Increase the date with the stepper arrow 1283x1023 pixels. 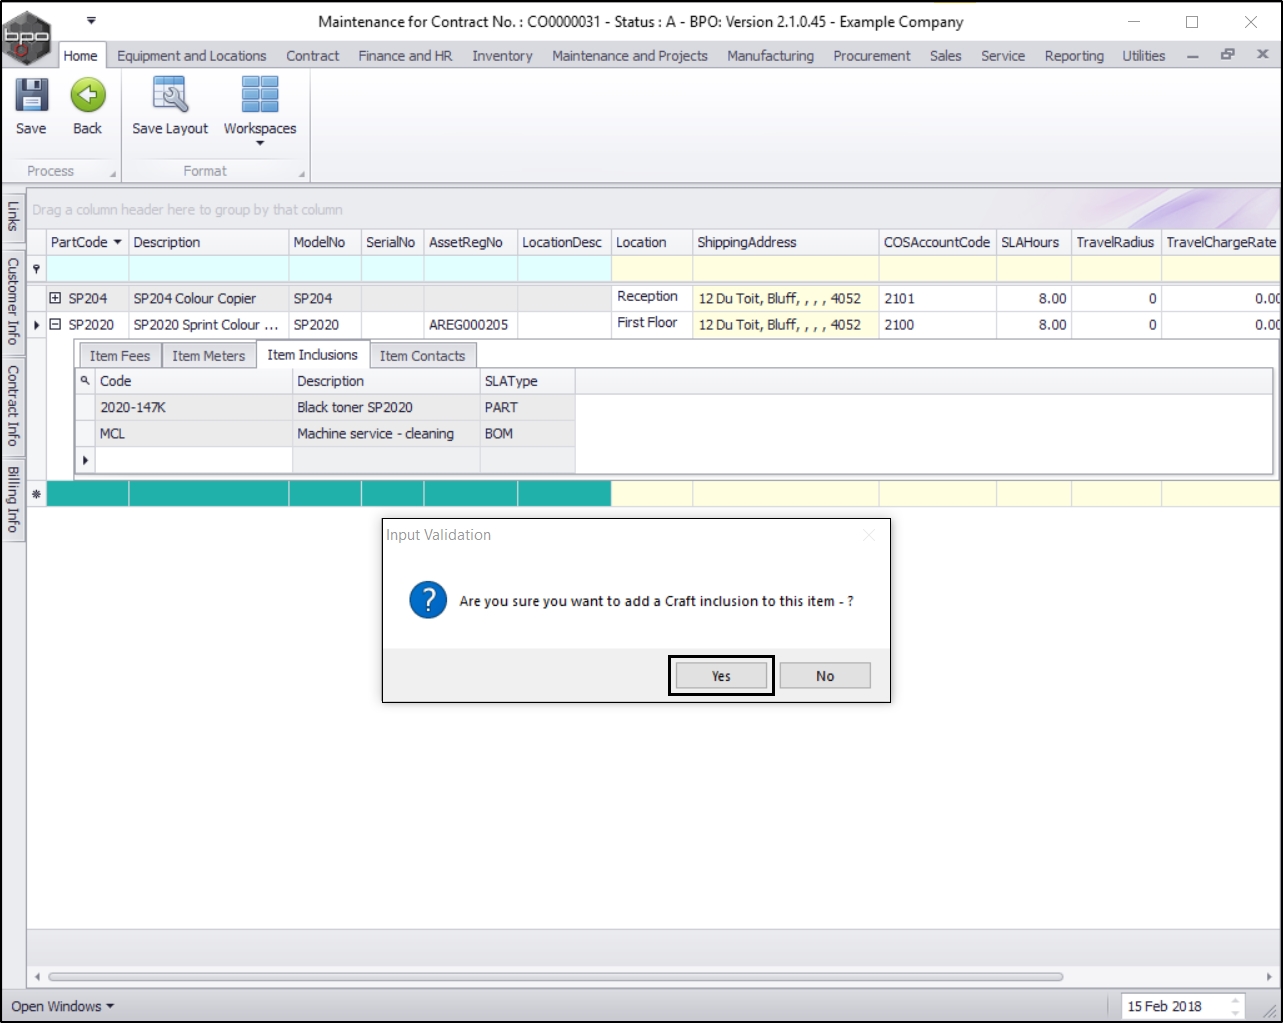click(x=1235, y=1001)
